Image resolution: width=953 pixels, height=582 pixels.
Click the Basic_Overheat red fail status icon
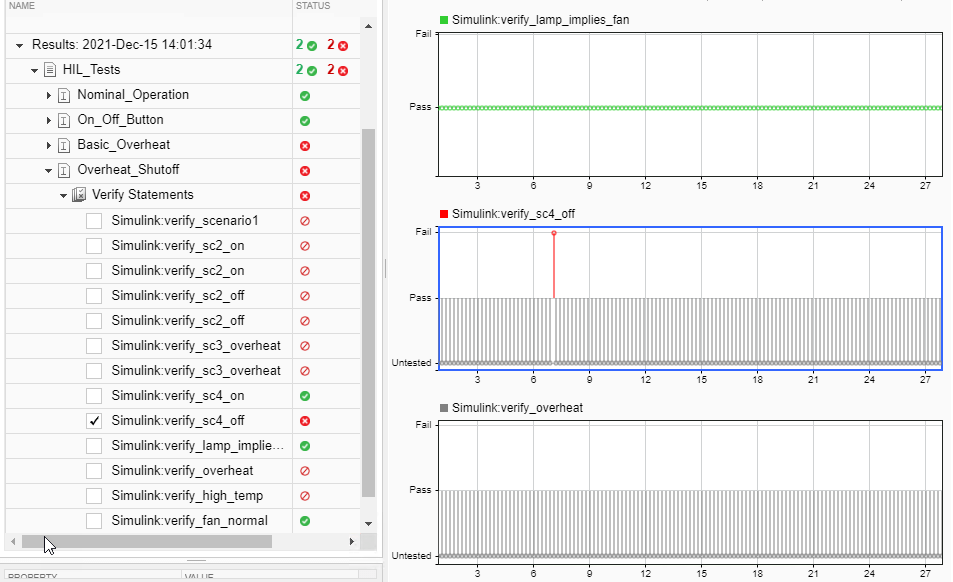pyautogui.click(x=305, y=146)
